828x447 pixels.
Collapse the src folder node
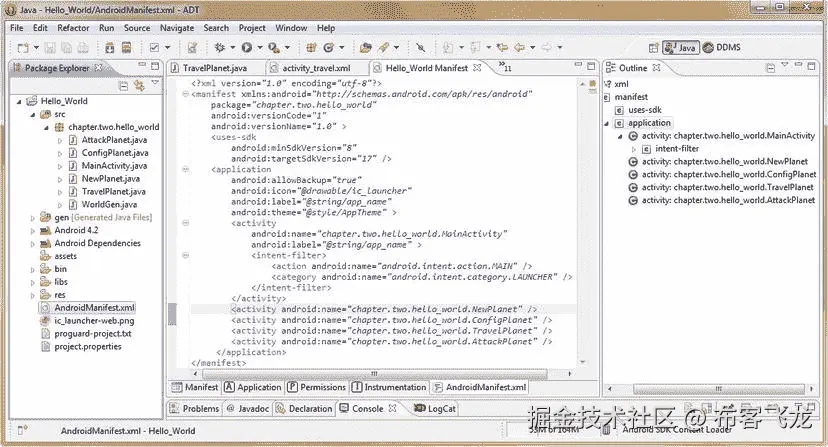pyautogui.click(x=33, y=114)
